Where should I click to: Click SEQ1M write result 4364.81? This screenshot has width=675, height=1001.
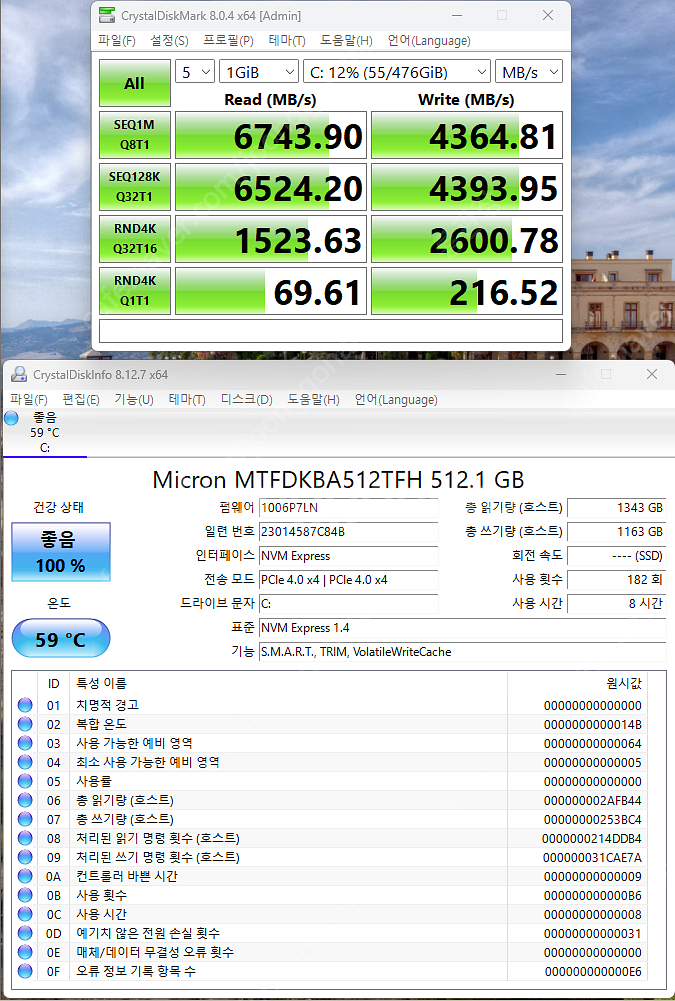467,135
